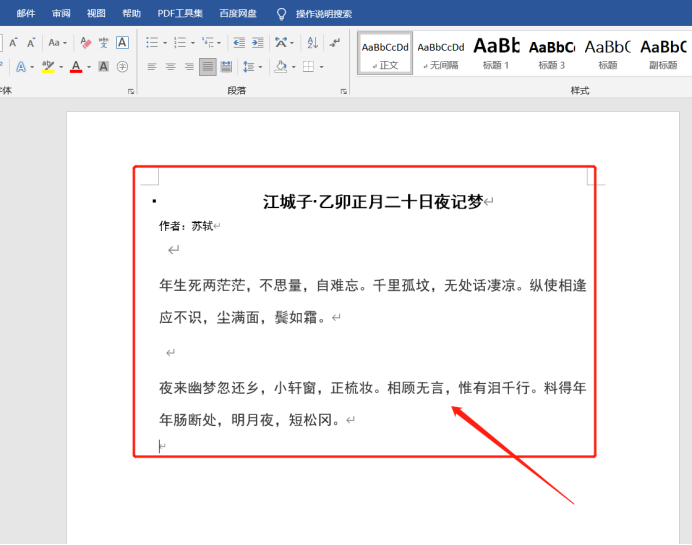Click the line 年肠断处，明月夜，短松冈
Image resolution: width=692 pixels, height=545 pixels.
click(x=249, y=420)
